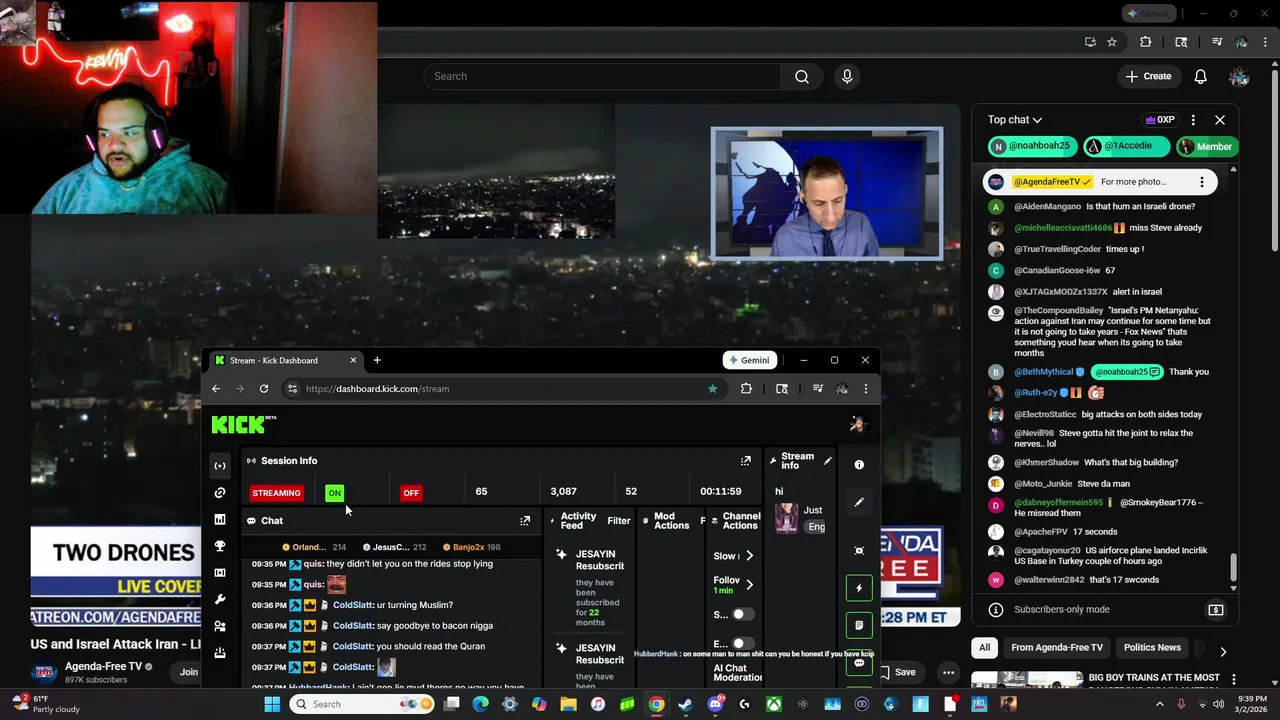Open pinned AgendaFreeTV message options
Screen dimensions: 1280x720
click(x=1202, y=182)
